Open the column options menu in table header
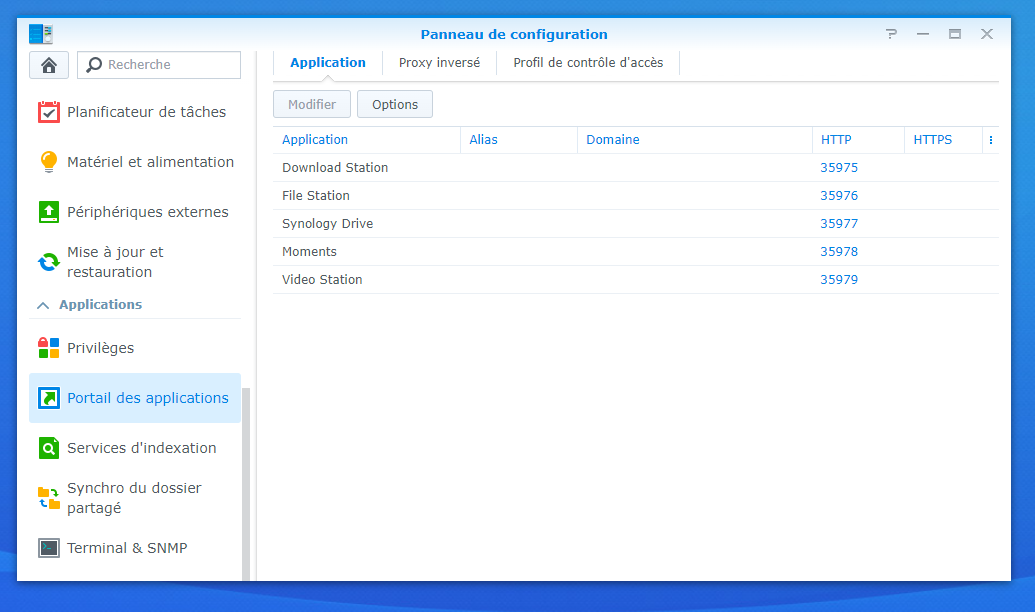This screenshot has width=1035, height=612. 990,140
